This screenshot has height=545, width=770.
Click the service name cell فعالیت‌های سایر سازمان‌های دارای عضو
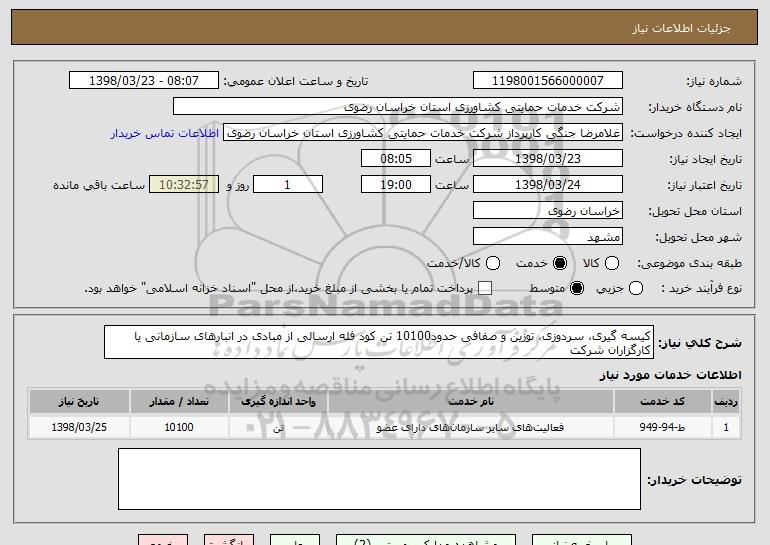point(471,427)
